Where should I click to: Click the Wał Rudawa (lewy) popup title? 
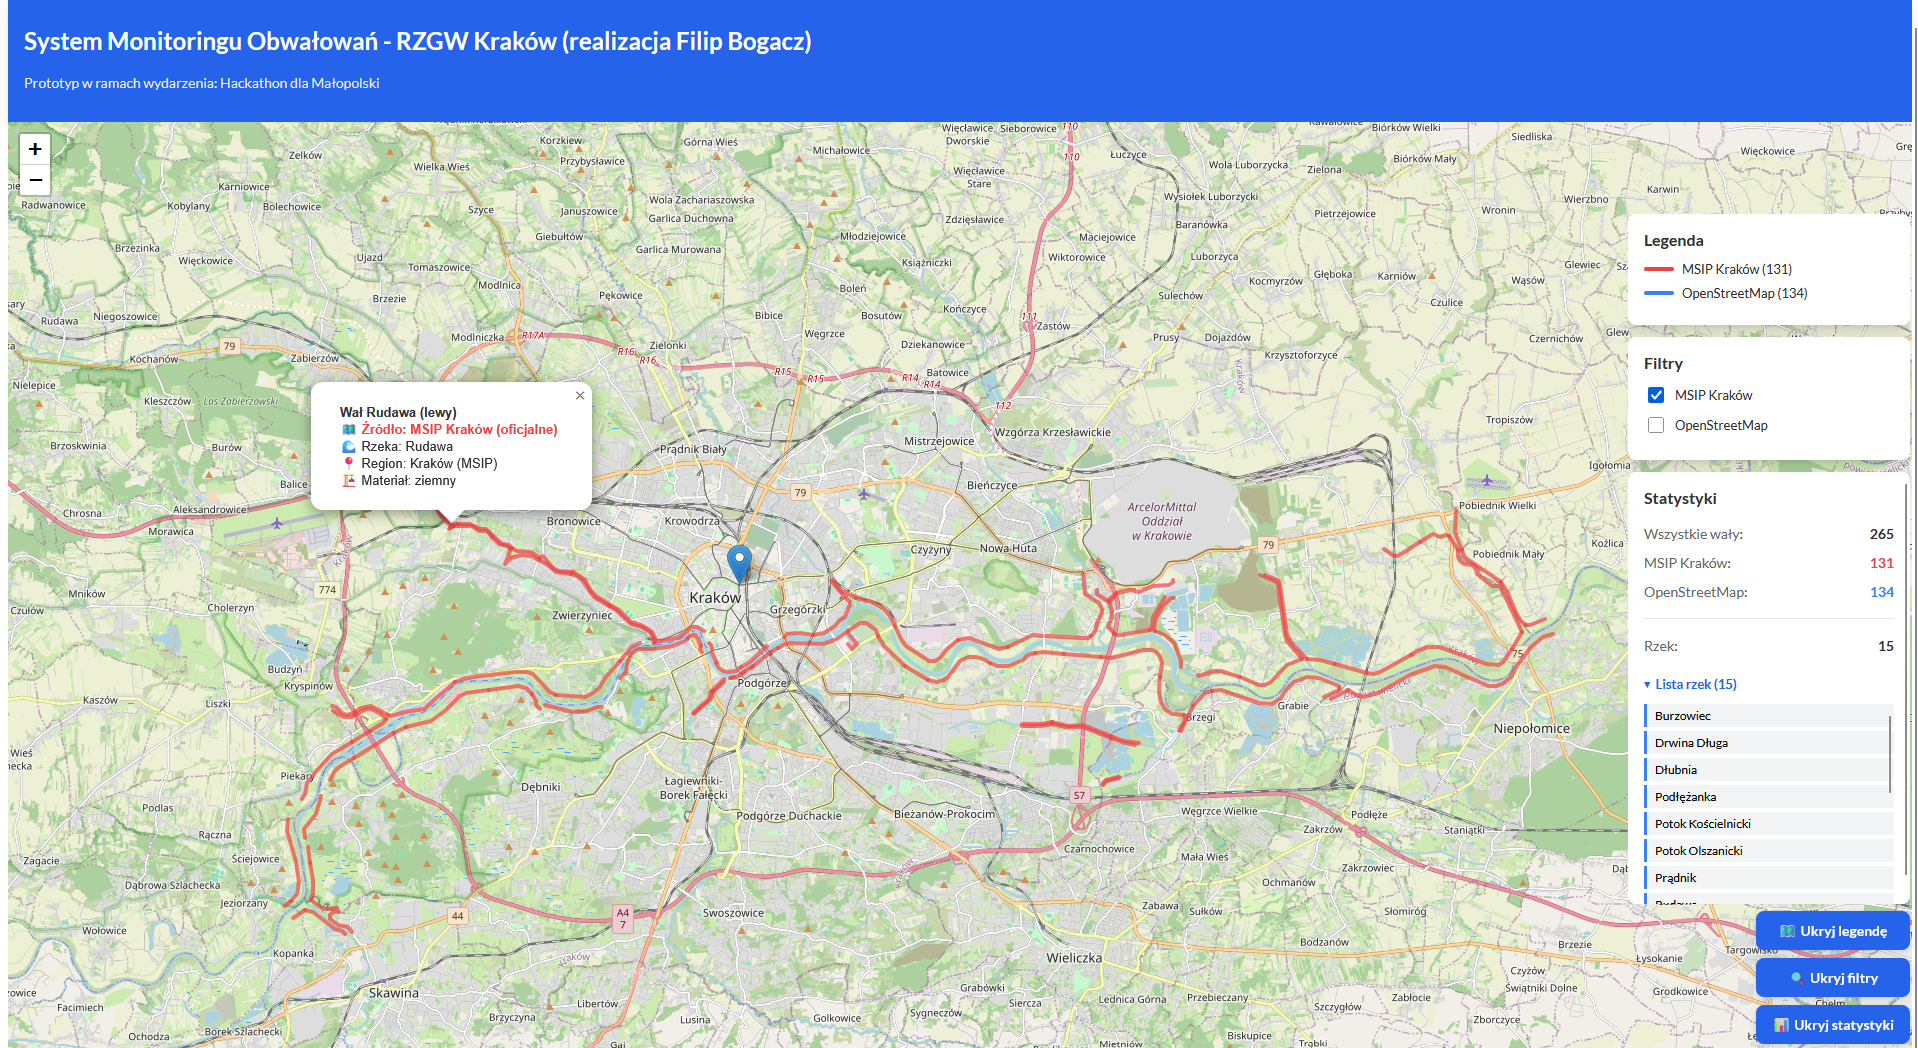click(398, 412)
